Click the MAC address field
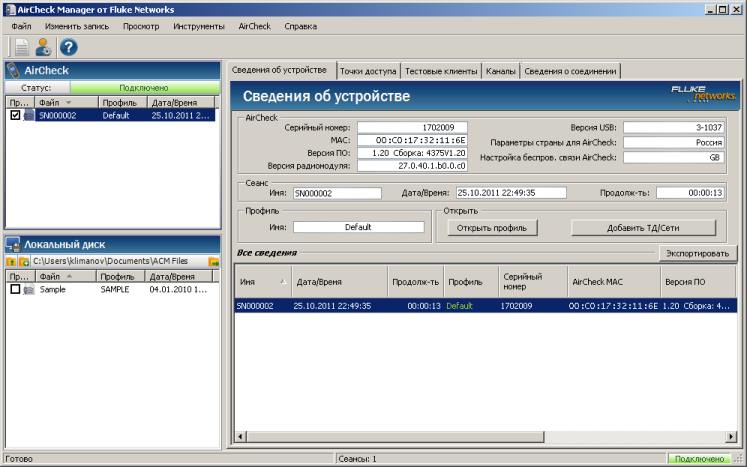This screenshot has height=467, width=747. 412,140
